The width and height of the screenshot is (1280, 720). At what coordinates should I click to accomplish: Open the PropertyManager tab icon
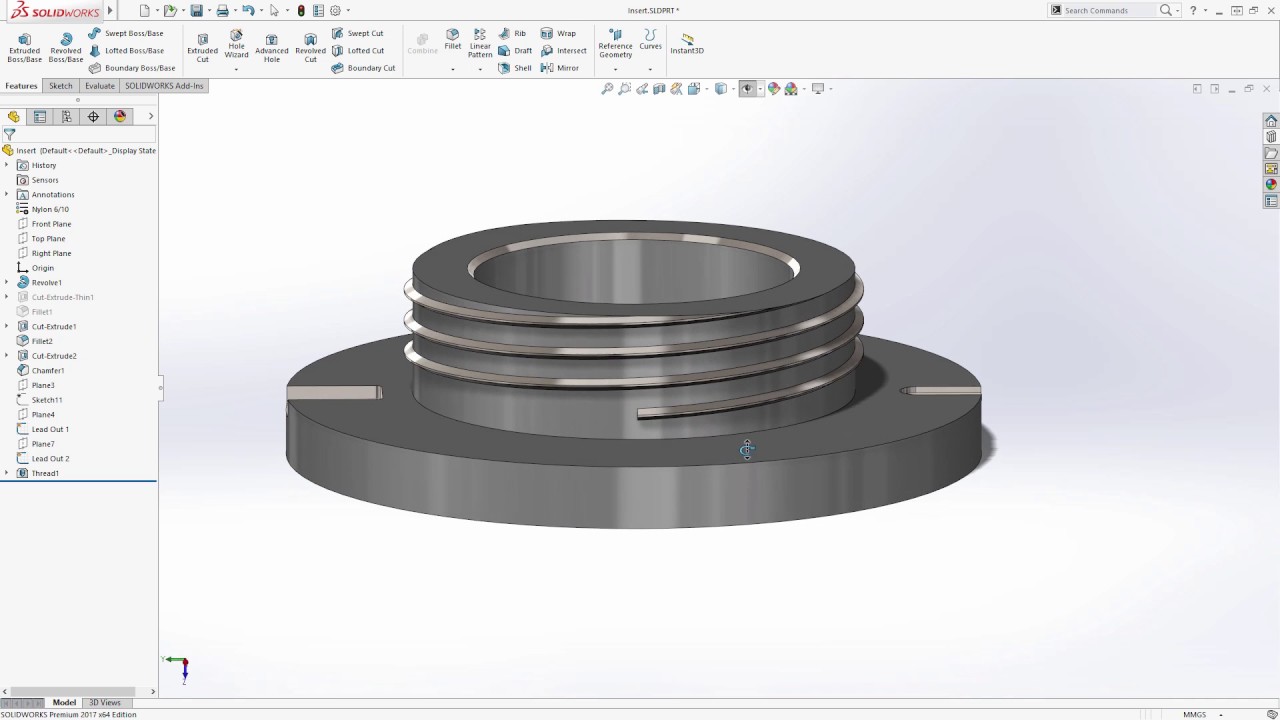click(40, 117)
